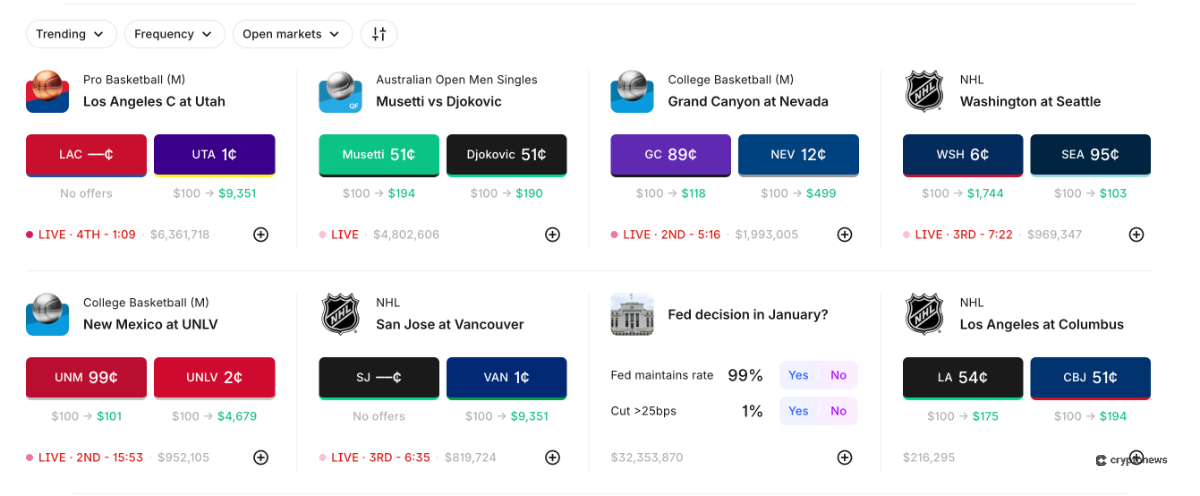Add the Los Angeles C at Utah market with the plus icon
This screenshot has width=1200, height=496.
pyautogui.click(x=260, y=234)
